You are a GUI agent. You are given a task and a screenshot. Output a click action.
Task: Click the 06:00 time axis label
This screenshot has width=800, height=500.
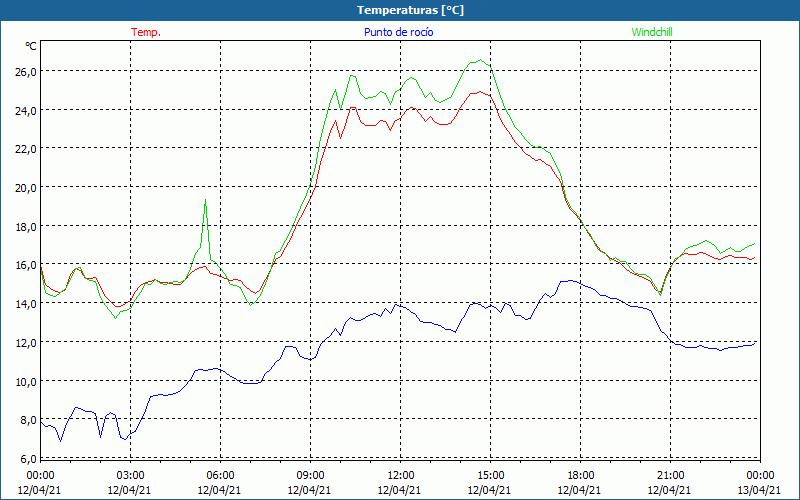(220, 476)
